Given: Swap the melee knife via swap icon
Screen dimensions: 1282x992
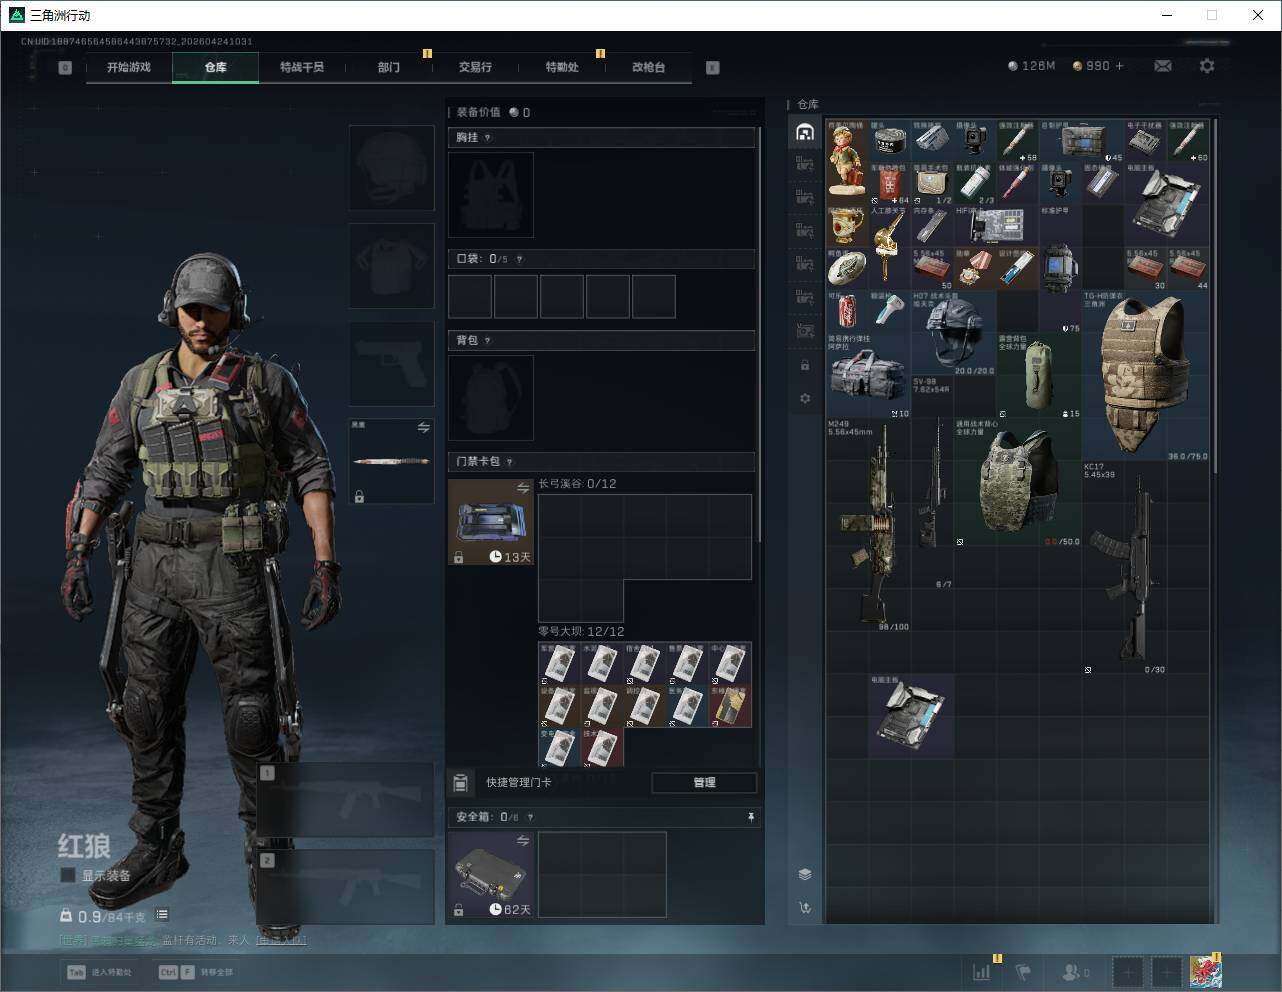Looking at the screenshot, I should point(423,428).
